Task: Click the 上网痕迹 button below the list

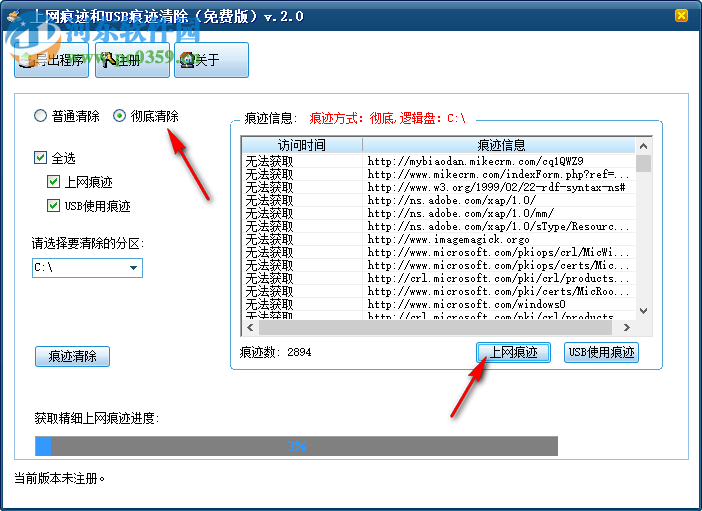Action: click(514, 352)
